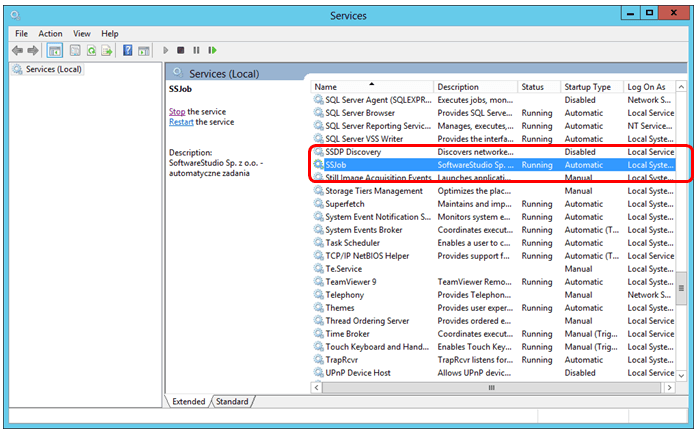Click gear icon beside Telephony
Image resolution: width=698 pixels, height=433 pixels.
point(318,295)
